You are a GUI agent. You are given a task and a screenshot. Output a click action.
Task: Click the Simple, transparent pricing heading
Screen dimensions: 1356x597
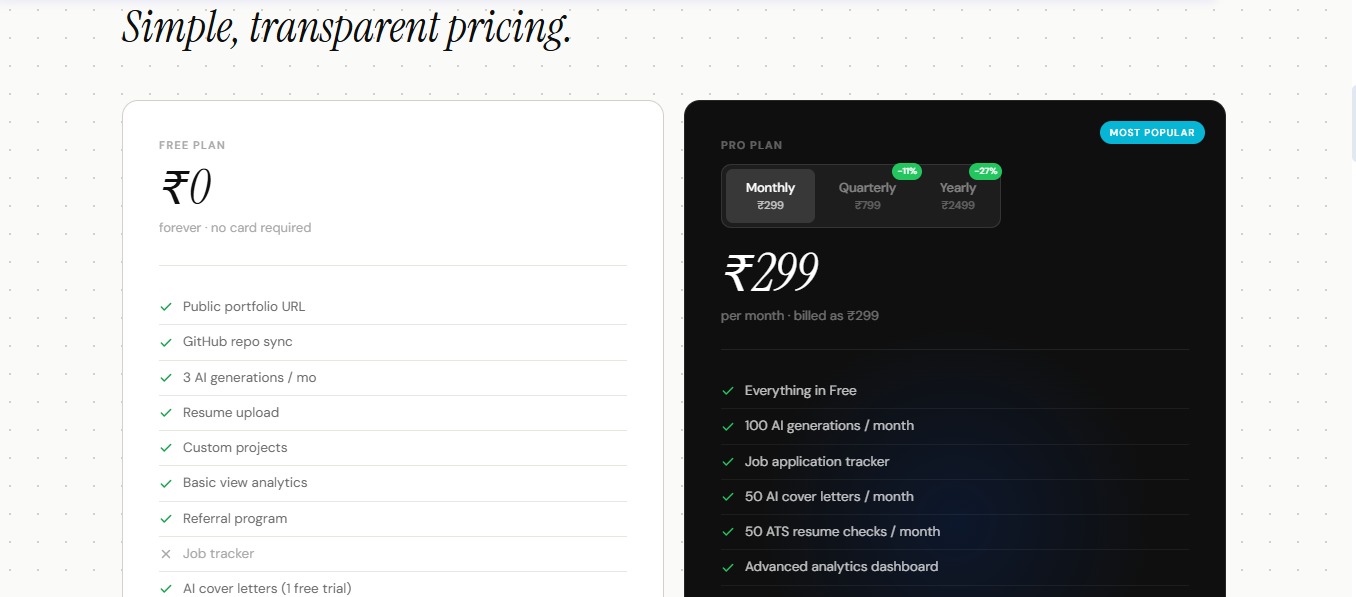point(346,26)
